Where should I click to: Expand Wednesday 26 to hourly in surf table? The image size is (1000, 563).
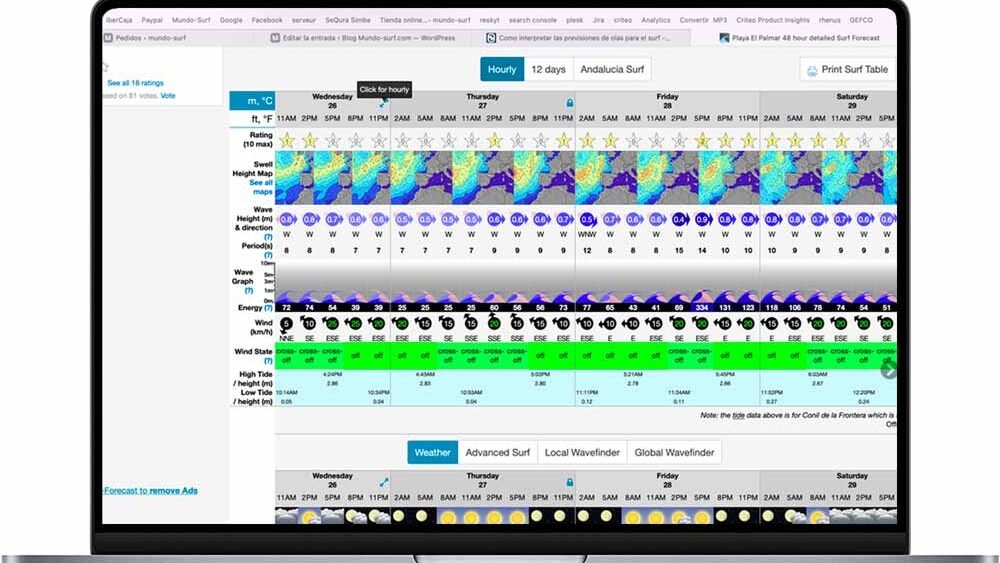point(383,103)
